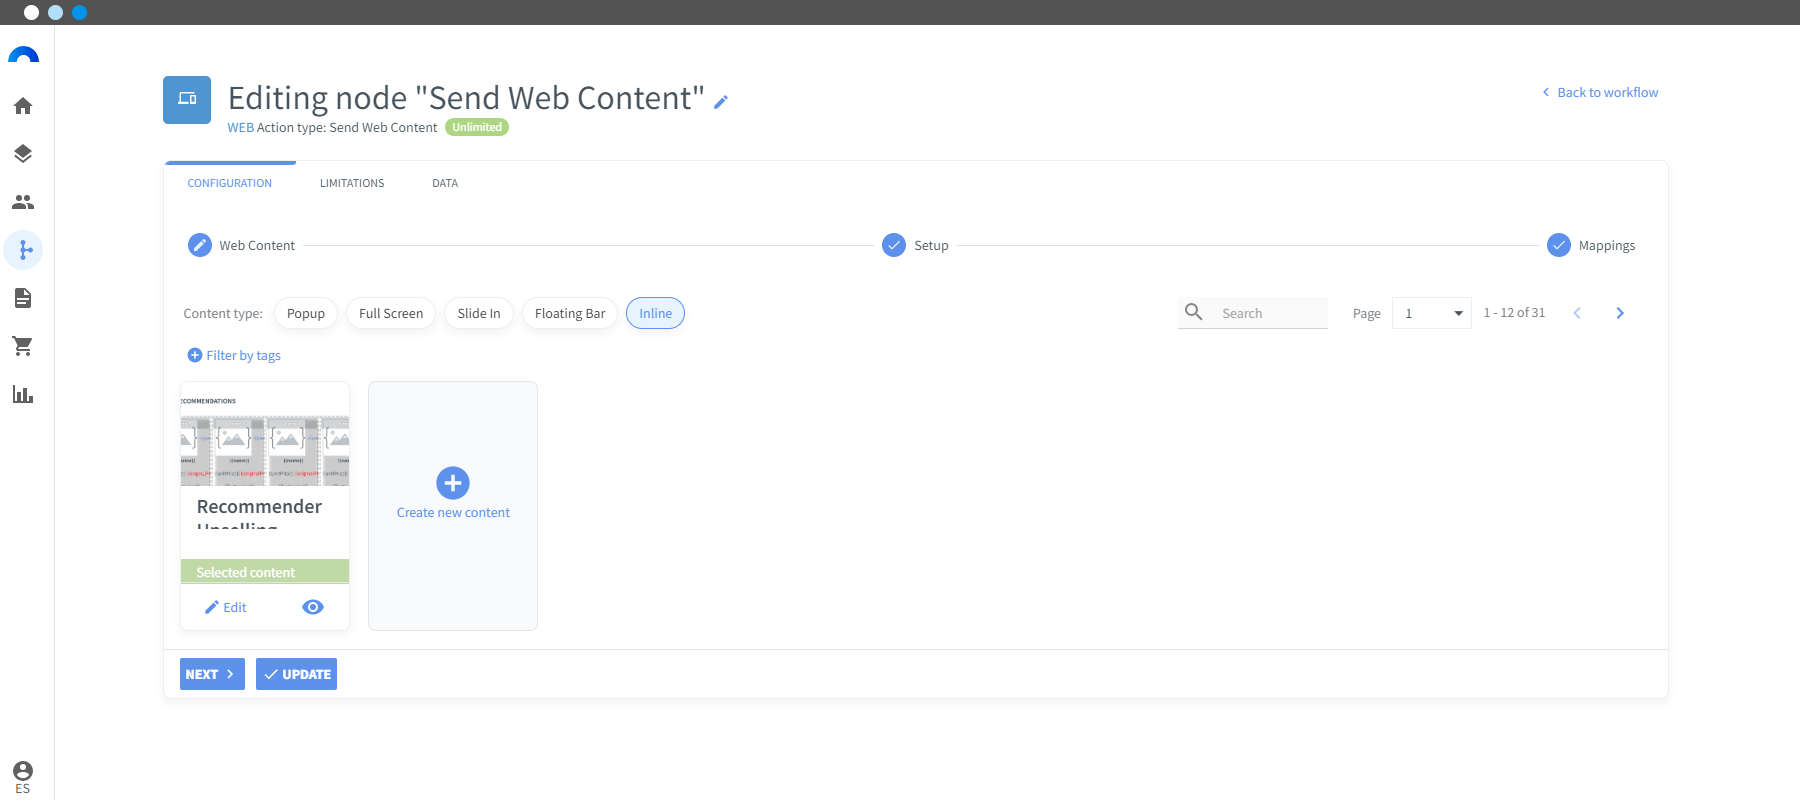Screen dimensions: 1800x800
Task: Go to next page with right chevron
Action: coord(1620,313)
